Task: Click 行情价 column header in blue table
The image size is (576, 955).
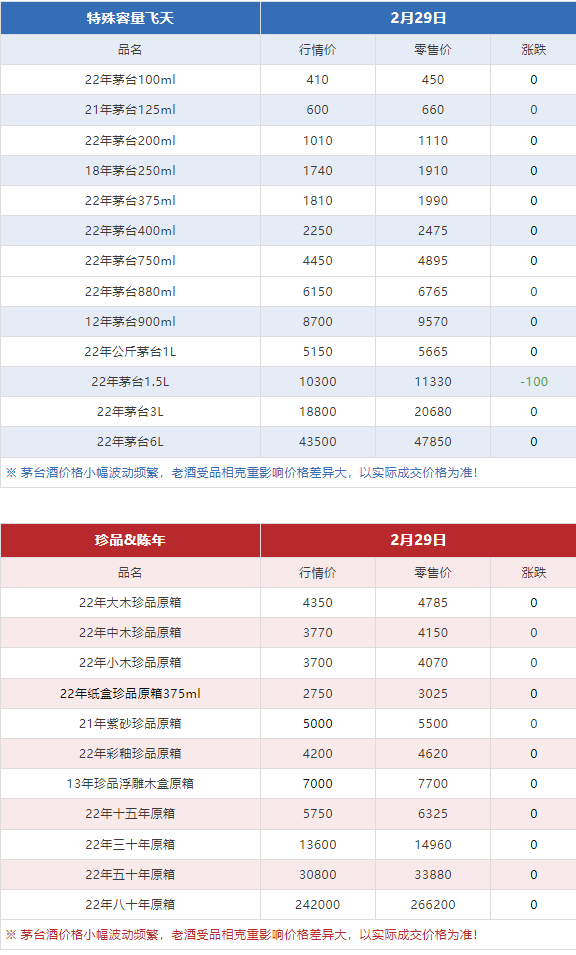Action: (318, 50)
